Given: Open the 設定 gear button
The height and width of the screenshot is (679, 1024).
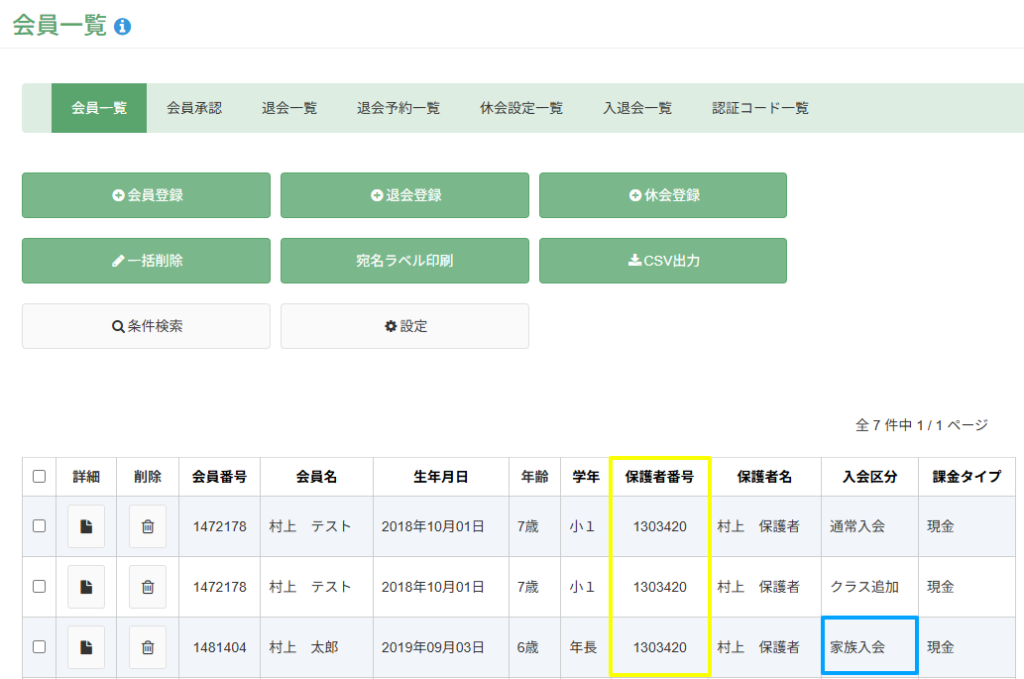Looking at the screenshot, I should pyautogui.click(x=404, y=326).
